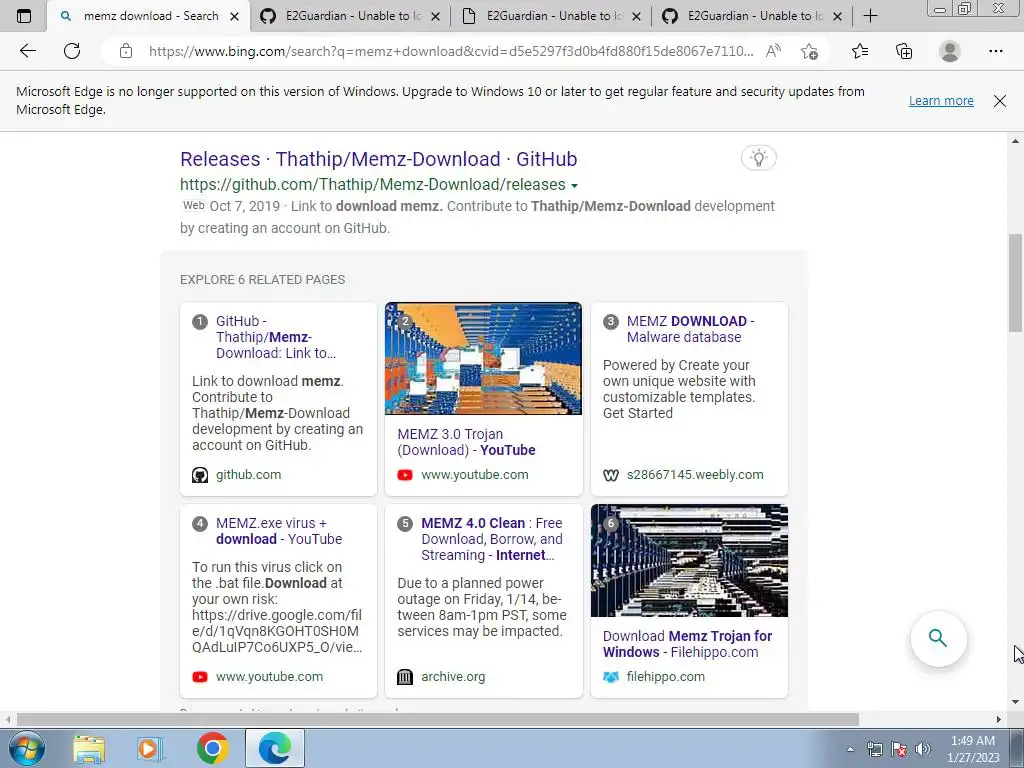Close the last E2Guardian tab

tap(838, 16)
